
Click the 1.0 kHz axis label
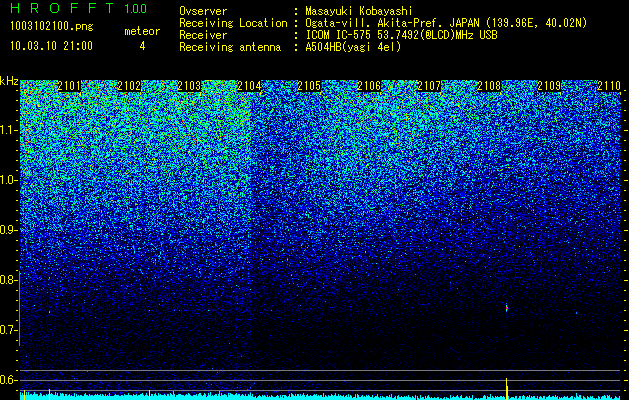pos(8,180)
